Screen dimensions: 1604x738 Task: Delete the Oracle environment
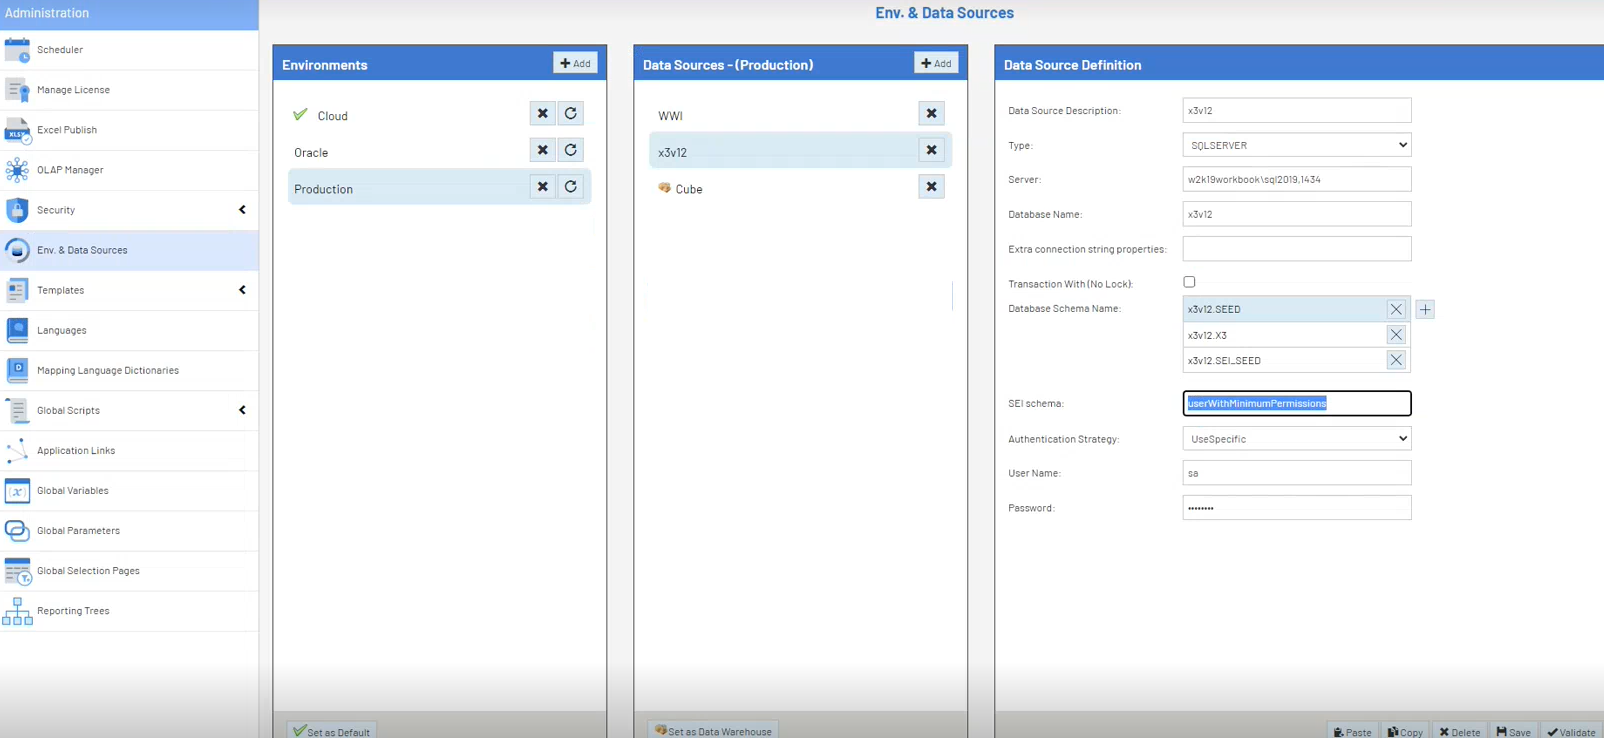[x=542, y=150]
